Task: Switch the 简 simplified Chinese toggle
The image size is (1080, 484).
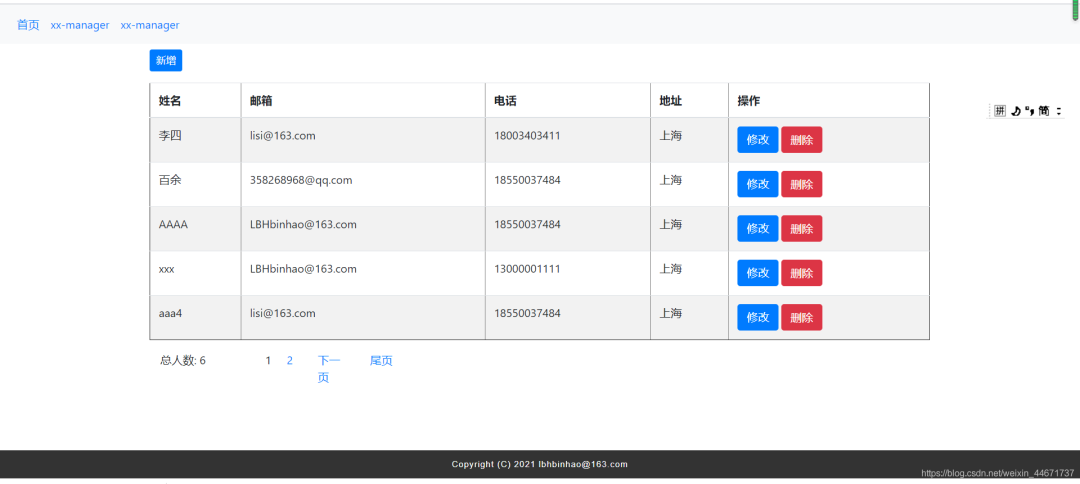Action: 1044,111
